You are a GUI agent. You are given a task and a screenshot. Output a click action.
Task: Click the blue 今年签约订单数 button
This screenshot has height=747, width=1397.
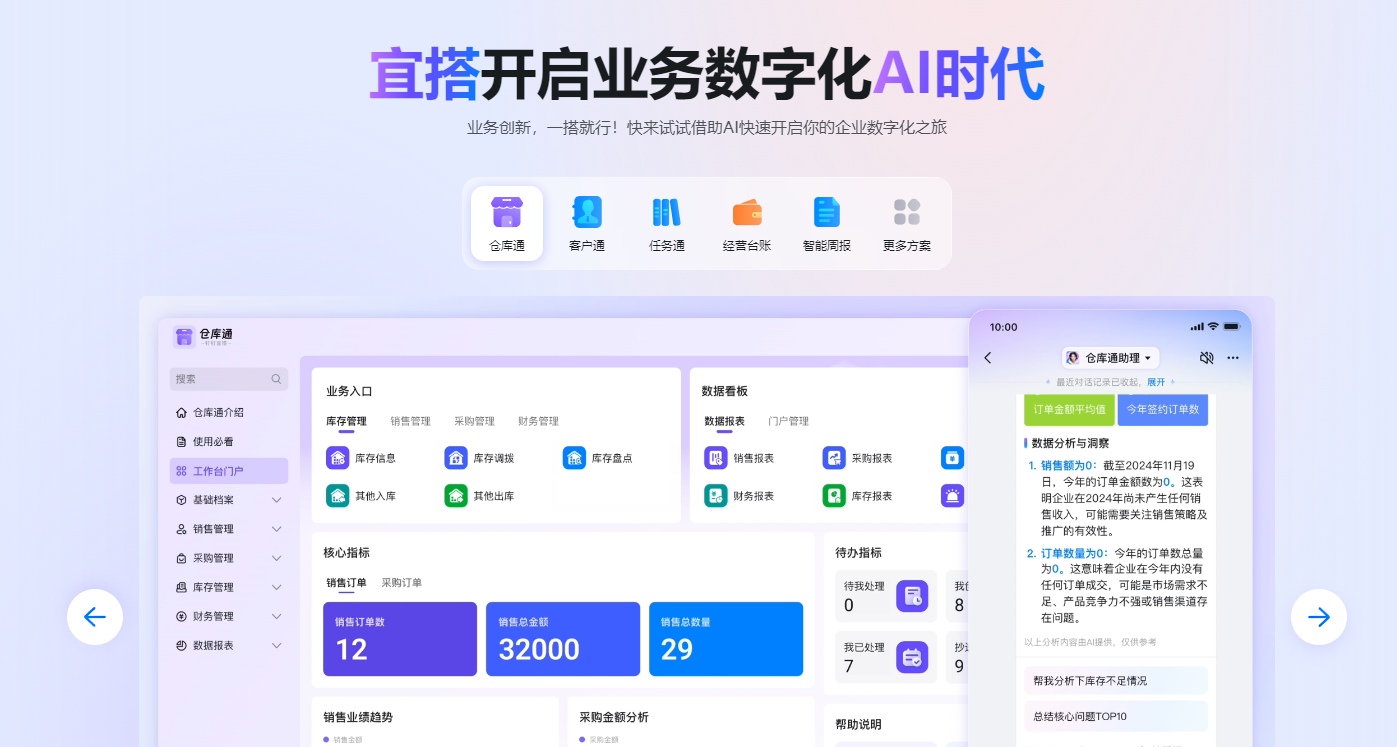(1163, 410)
